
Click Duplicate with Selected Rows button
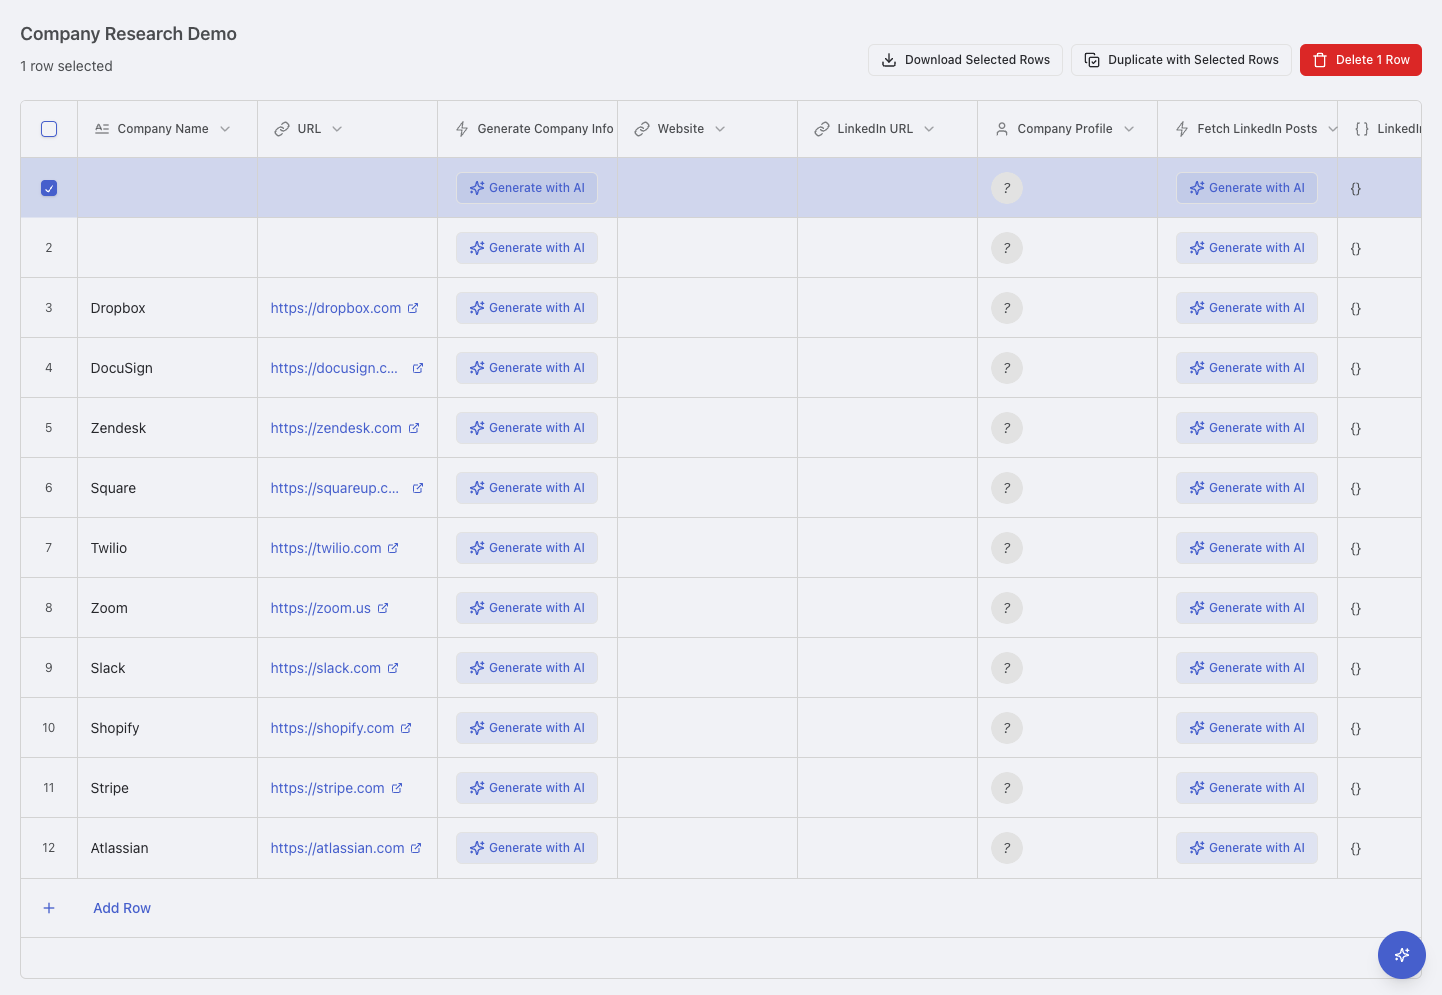tap(1181, 60)
